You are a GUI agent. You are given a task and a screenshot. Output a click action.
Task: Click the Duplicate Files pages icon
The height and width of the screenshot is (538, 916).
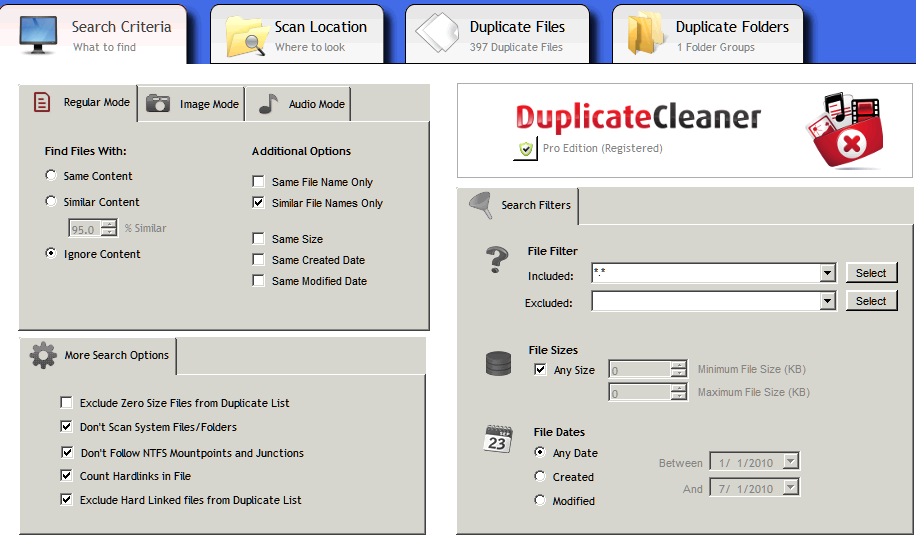(x=437, y=36)
